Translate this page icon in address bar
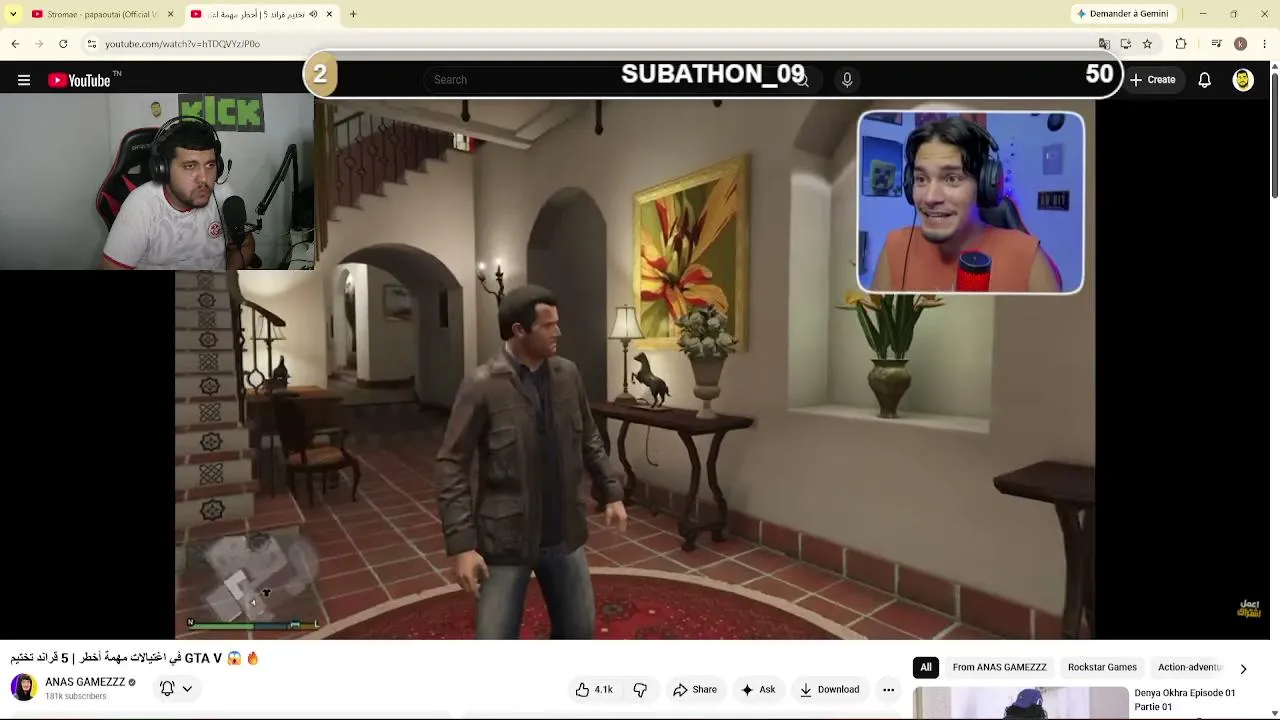 tap(1104, 44)
